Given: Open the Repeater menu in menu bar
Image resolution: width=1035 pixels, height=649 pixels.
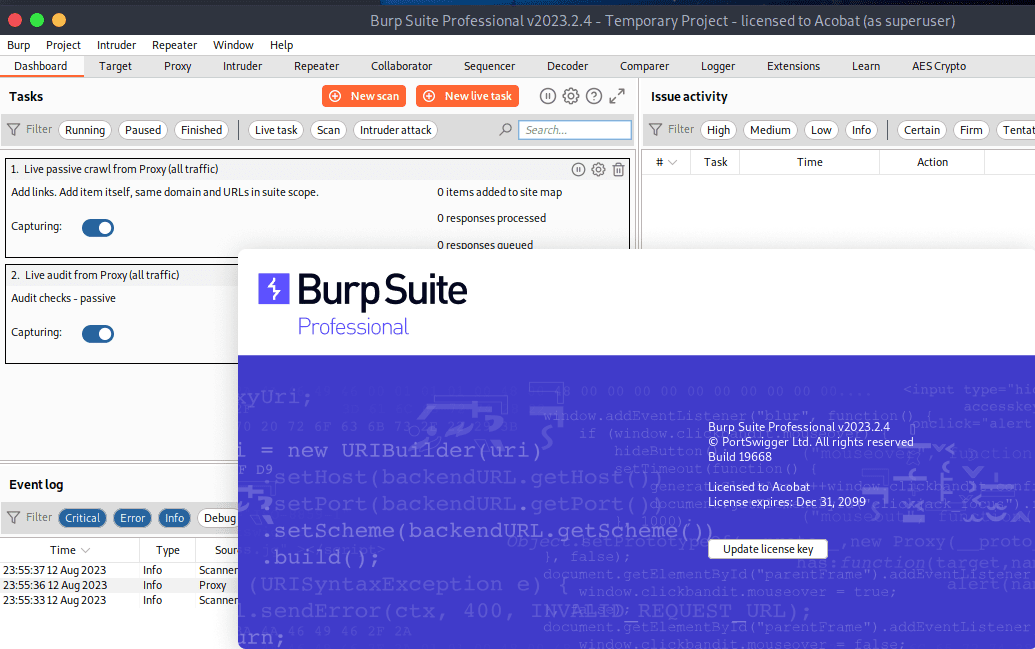Looking at the screenshot, I should pos(174,45).
